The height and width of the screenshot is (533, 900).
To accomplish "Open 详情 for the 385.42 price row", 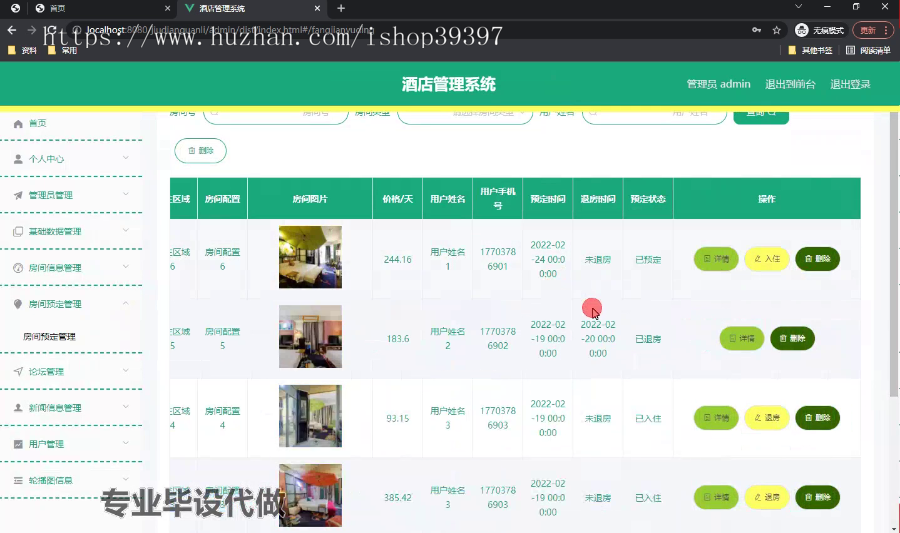I will 716,497.
